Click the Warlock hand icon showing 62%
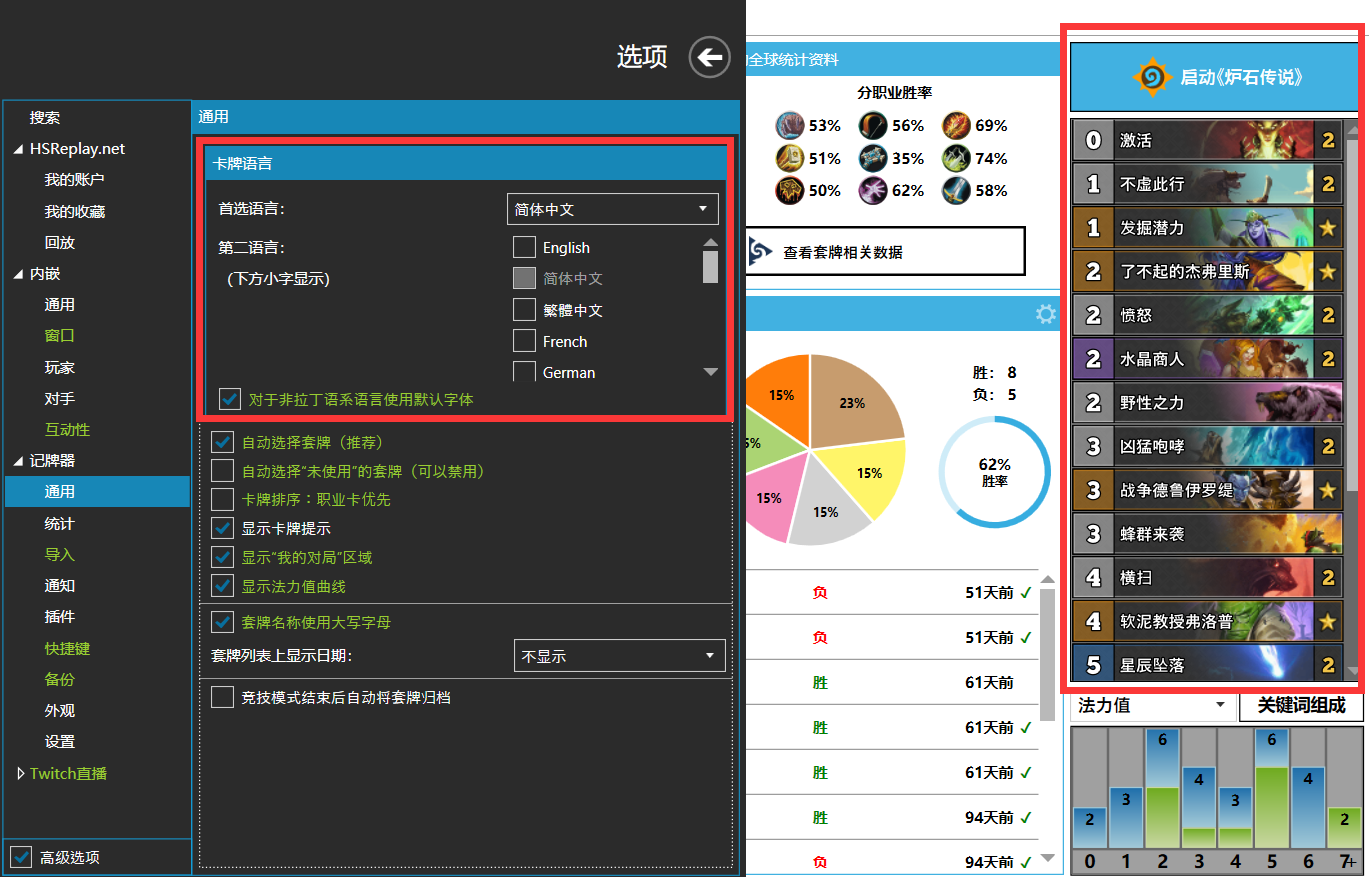 873,190
